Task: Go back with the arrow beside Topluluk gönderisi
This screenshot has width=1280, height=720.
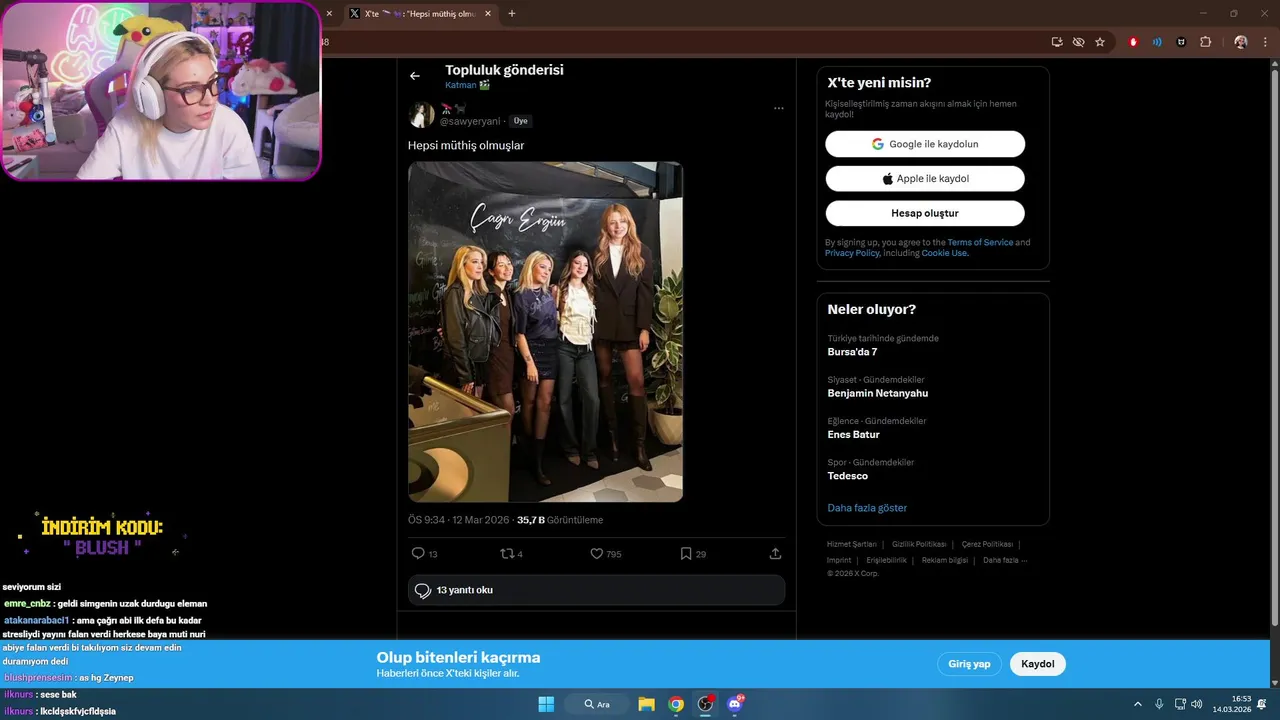Action: tap(415, 76)
